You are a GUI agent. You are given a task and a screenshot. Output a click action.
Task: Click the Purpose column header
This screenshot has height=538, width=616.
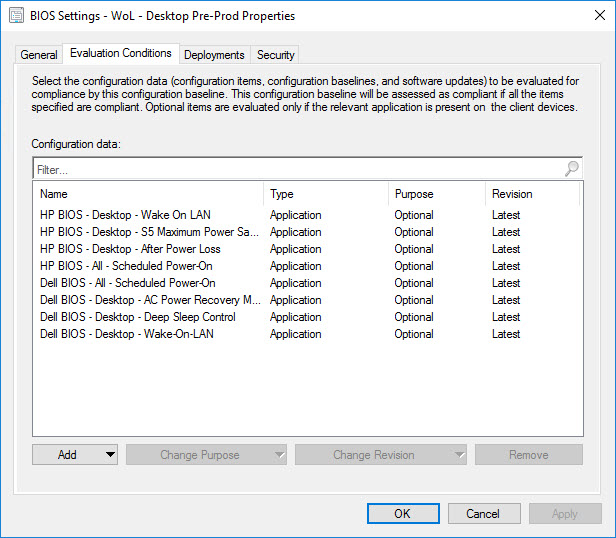[436, 194]
